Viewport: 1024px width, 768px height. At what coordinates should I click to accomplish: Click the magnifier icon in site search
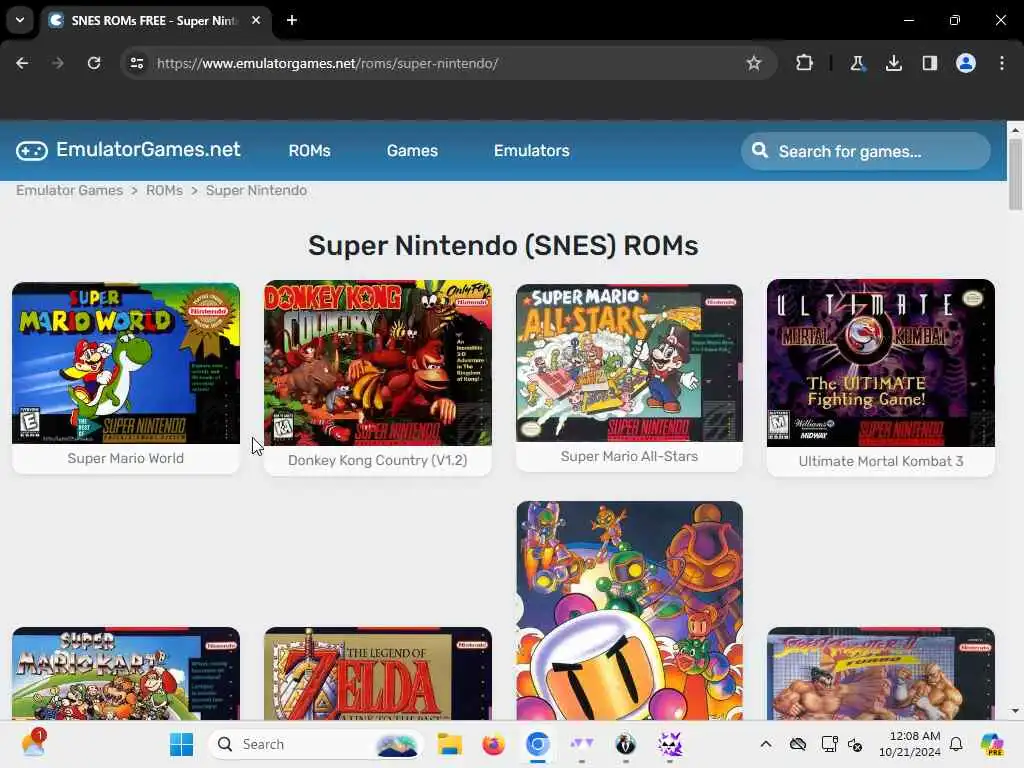pyautogui.click(x=760, y=150)
